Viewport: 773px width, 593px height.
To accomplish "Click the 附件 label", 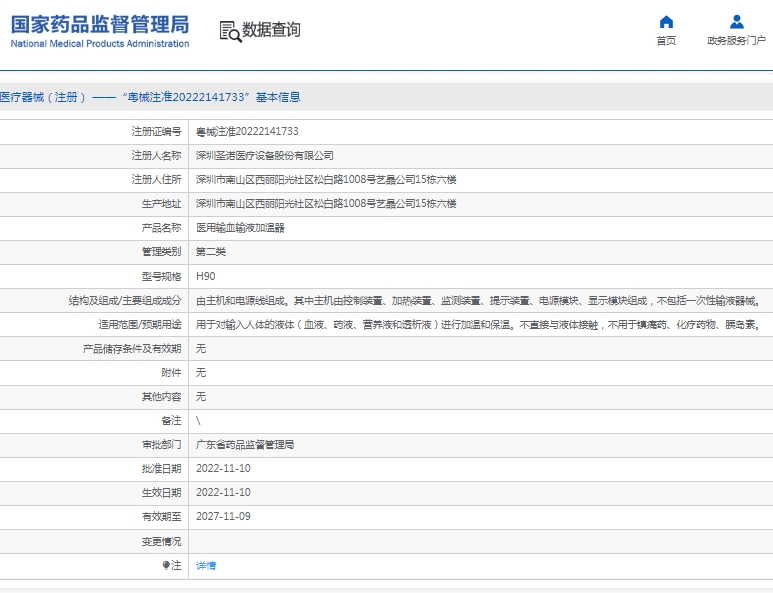I will point(171,373).
